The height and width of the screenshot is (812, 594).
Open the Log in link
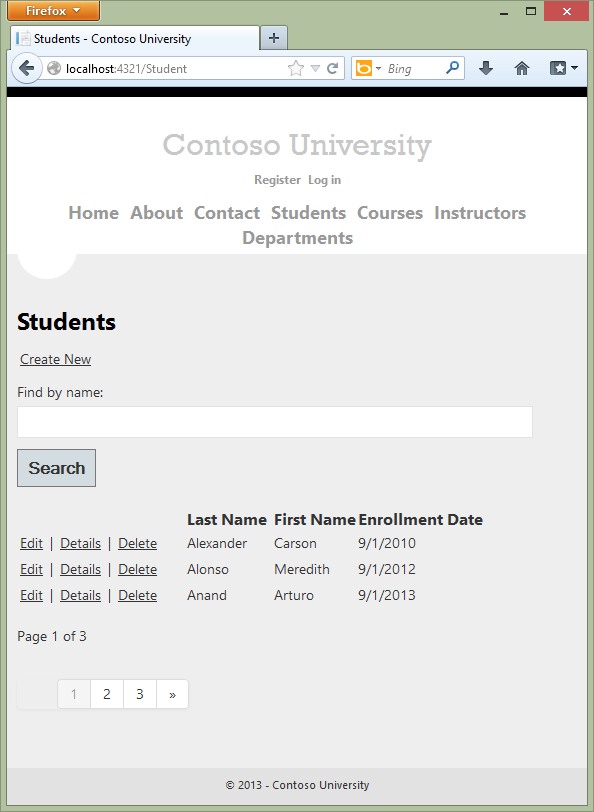click(x=324, y=179)
